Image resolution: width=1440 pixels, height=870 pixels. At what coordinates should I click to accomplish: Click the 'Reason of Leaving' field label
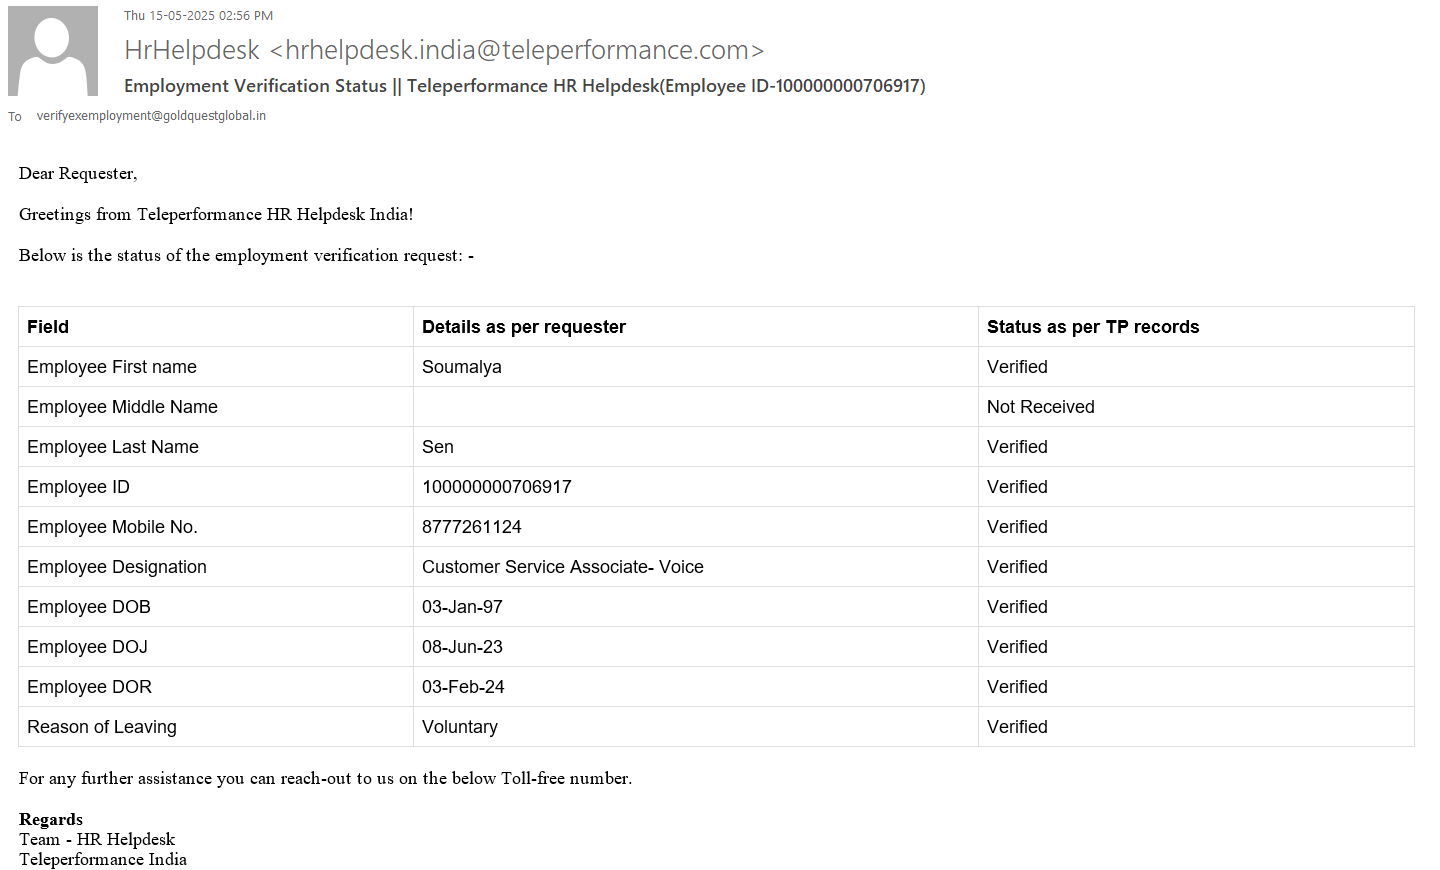click(x=102, y=727)
